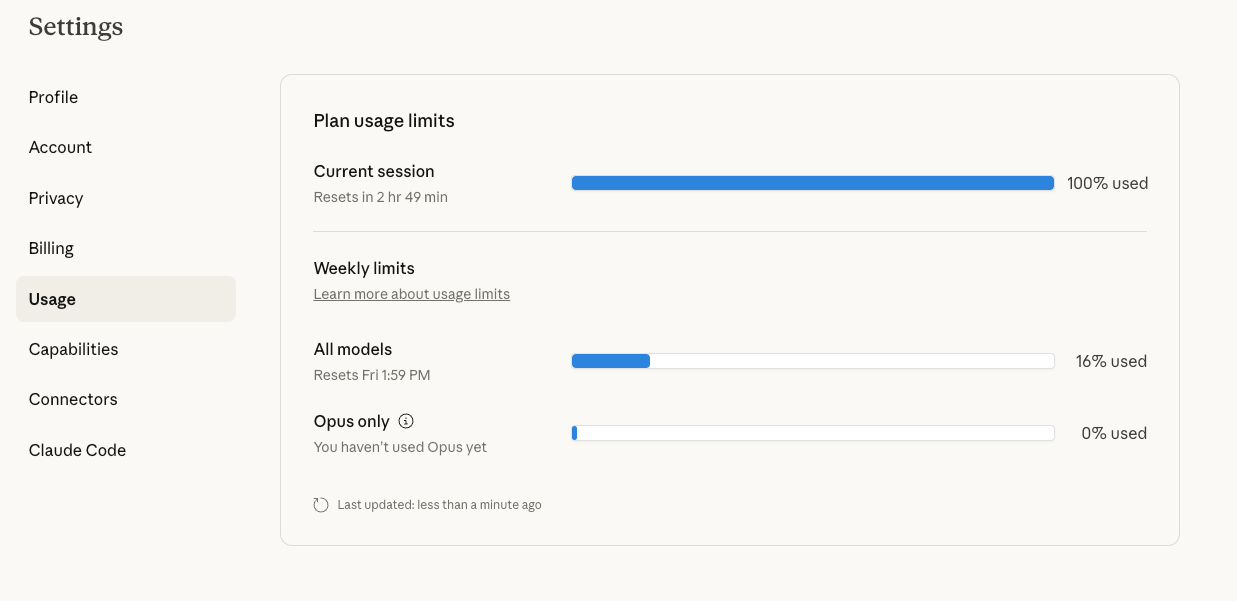
Task: Open Claude Code settings
Action: click(x=77, y=450)
